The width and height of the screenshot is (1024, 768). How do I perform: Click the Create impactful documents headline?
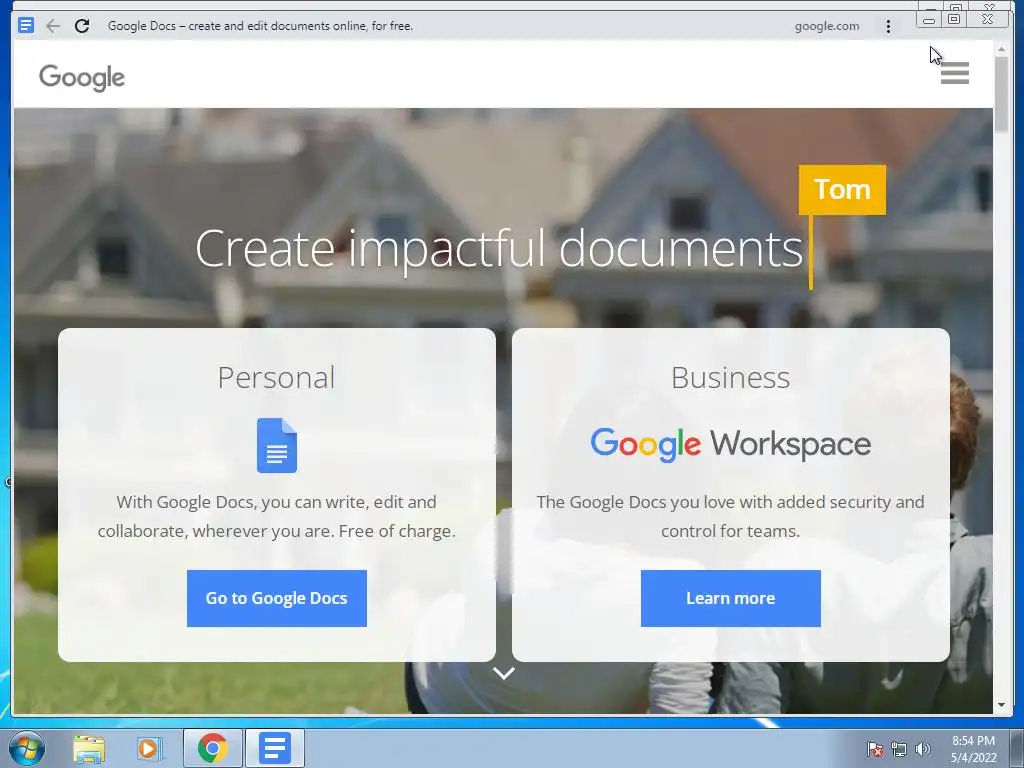click(x=499, y=249)
